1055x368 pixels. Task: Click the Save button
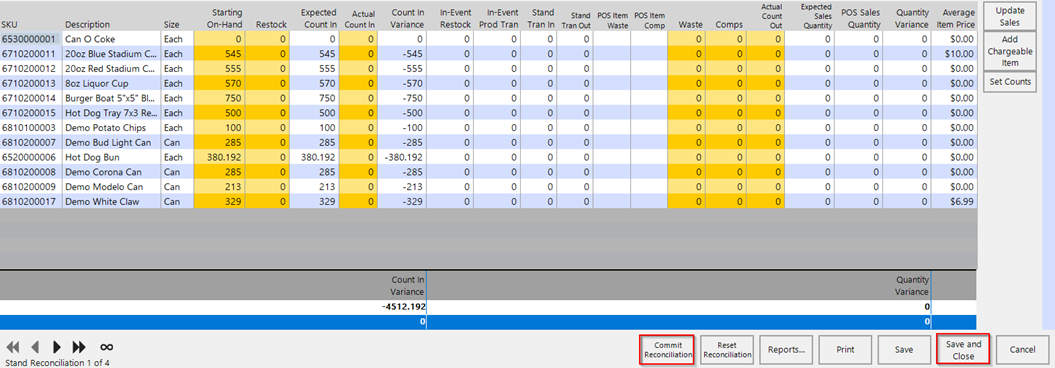pyautogui.click(x=904, y=350)
